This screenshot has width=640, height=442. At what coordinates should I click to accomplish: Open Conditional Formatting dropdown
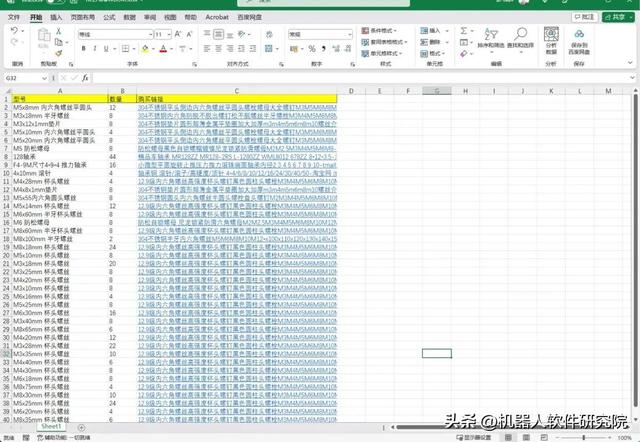point(379,31)
